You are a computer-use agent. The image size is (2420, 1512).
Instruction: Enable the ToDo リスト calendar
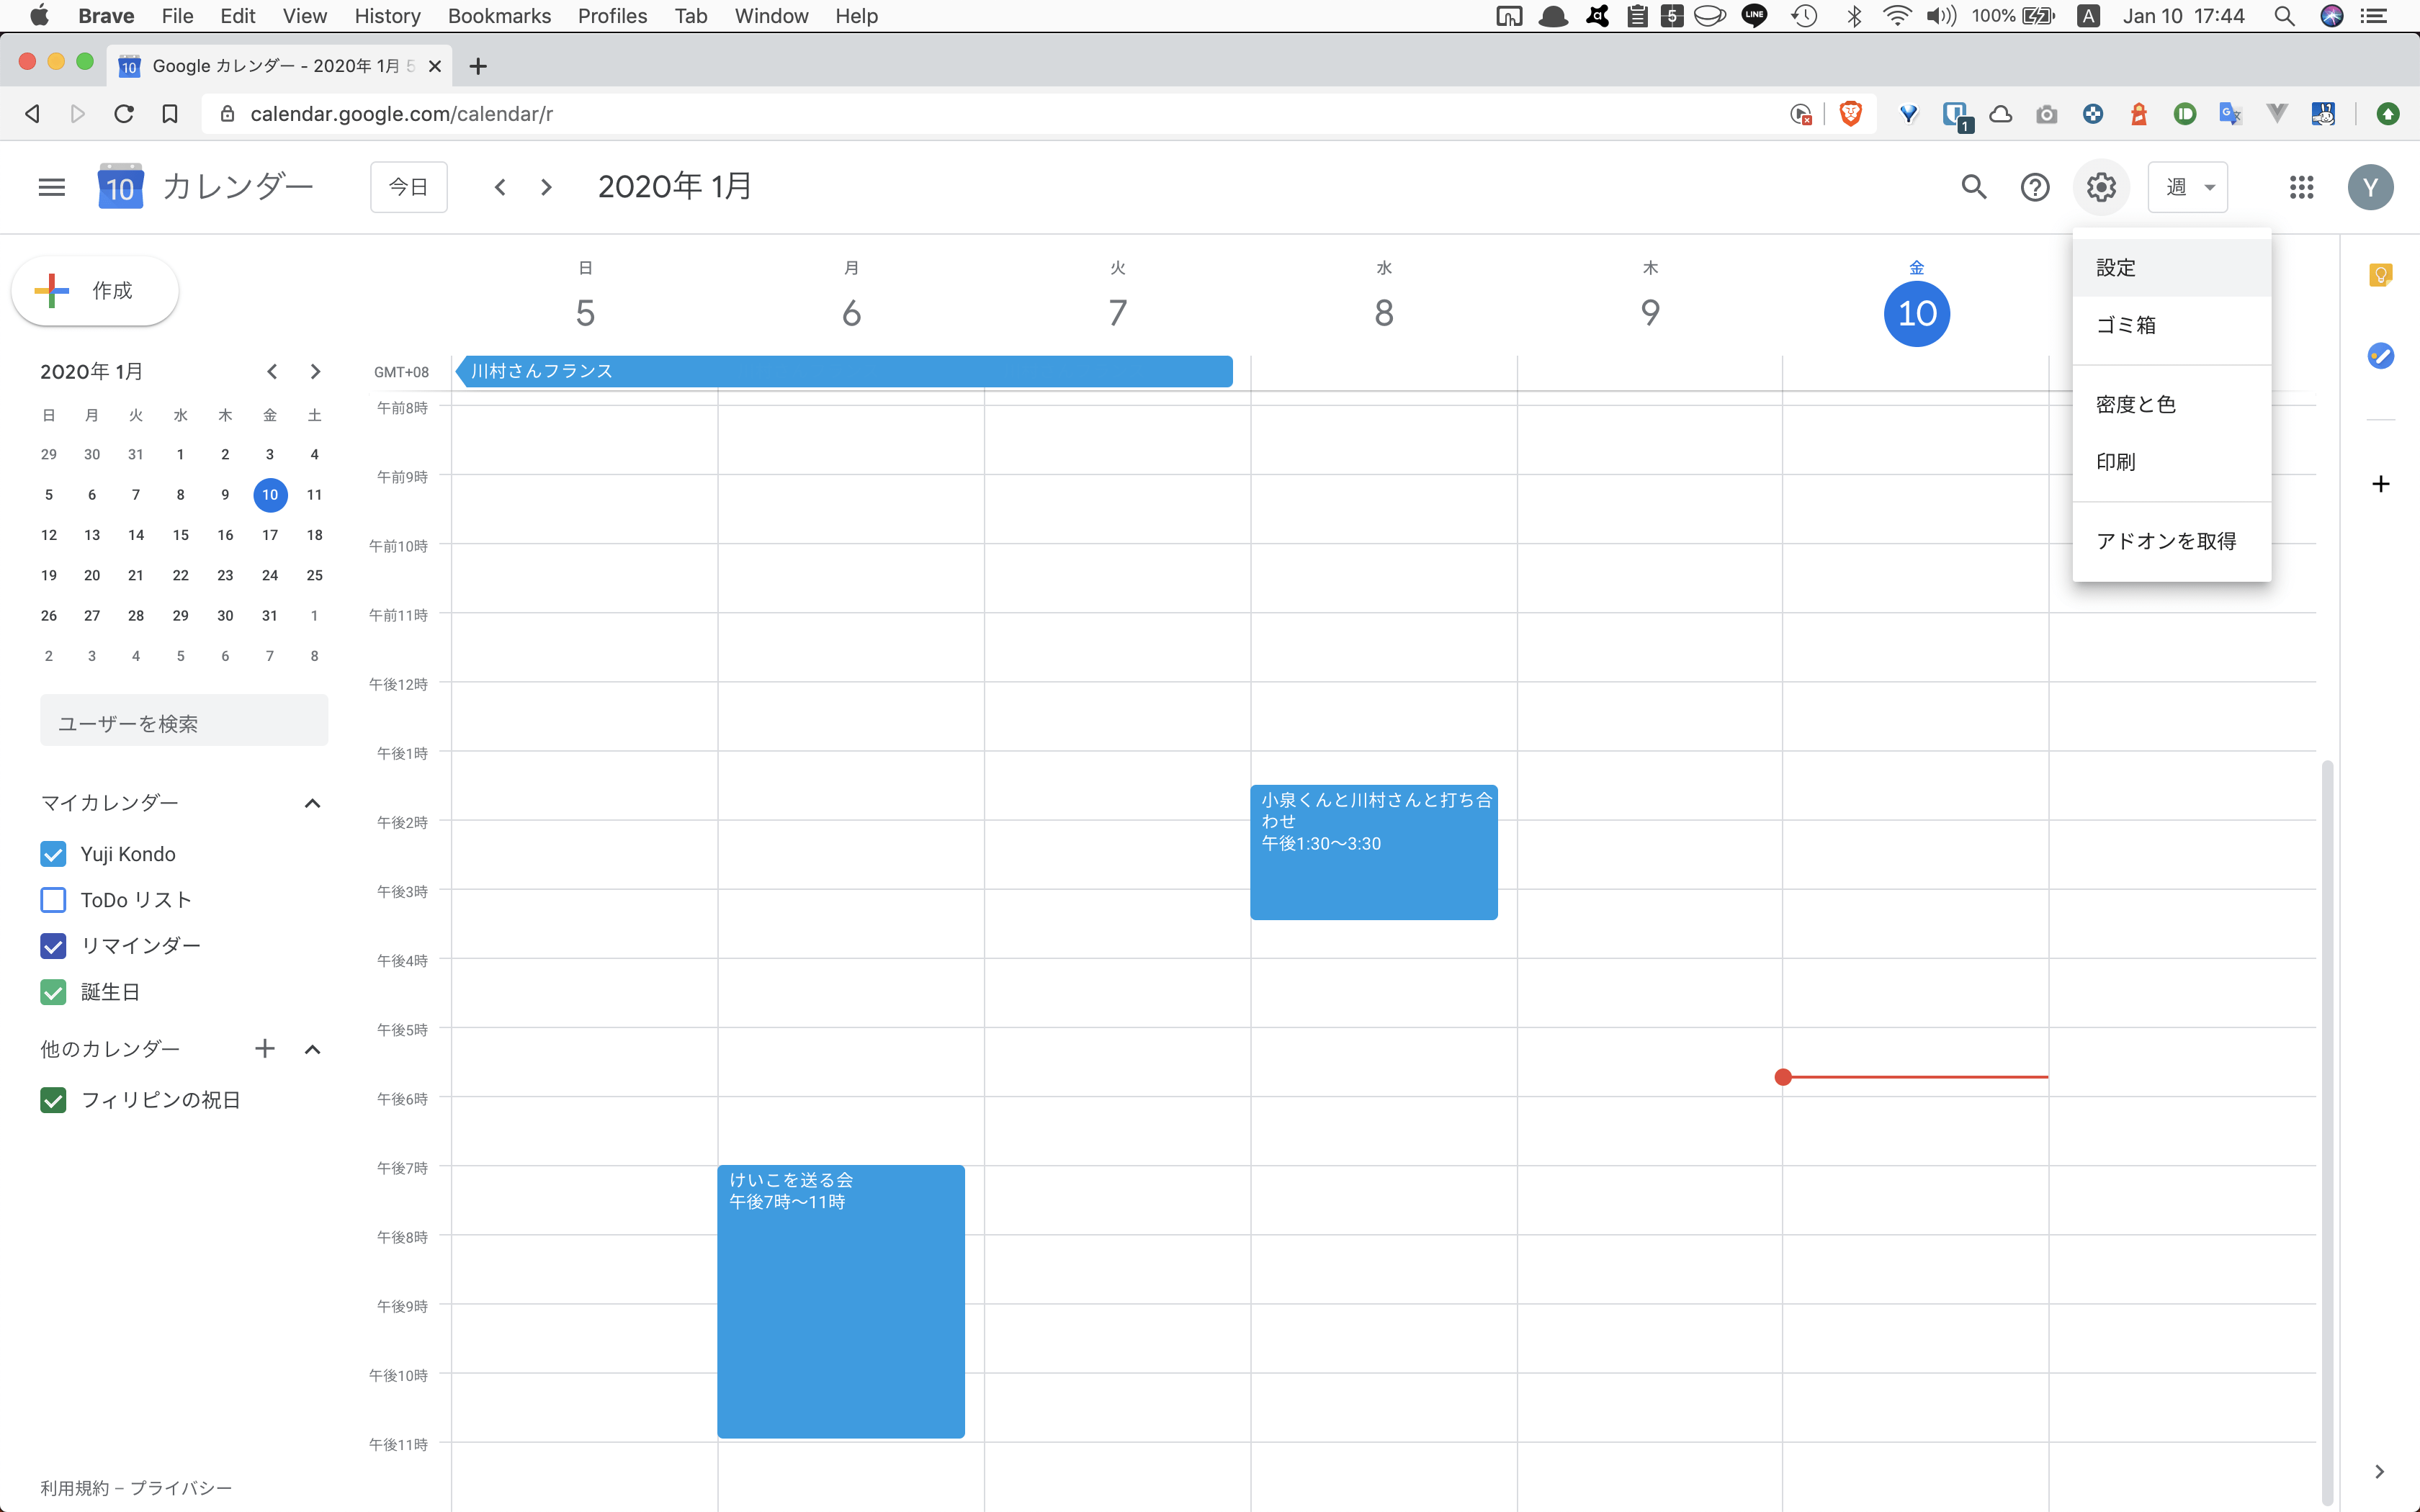(x=53, y=899)
